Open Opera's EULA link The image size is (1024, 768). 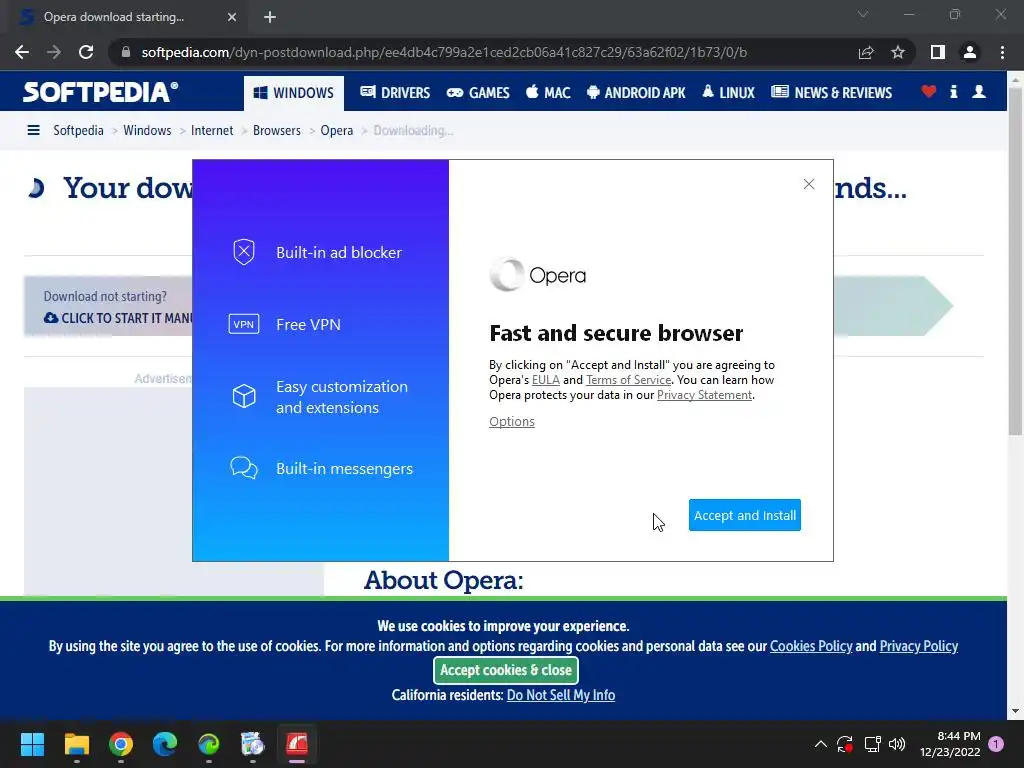pos(546,380)
